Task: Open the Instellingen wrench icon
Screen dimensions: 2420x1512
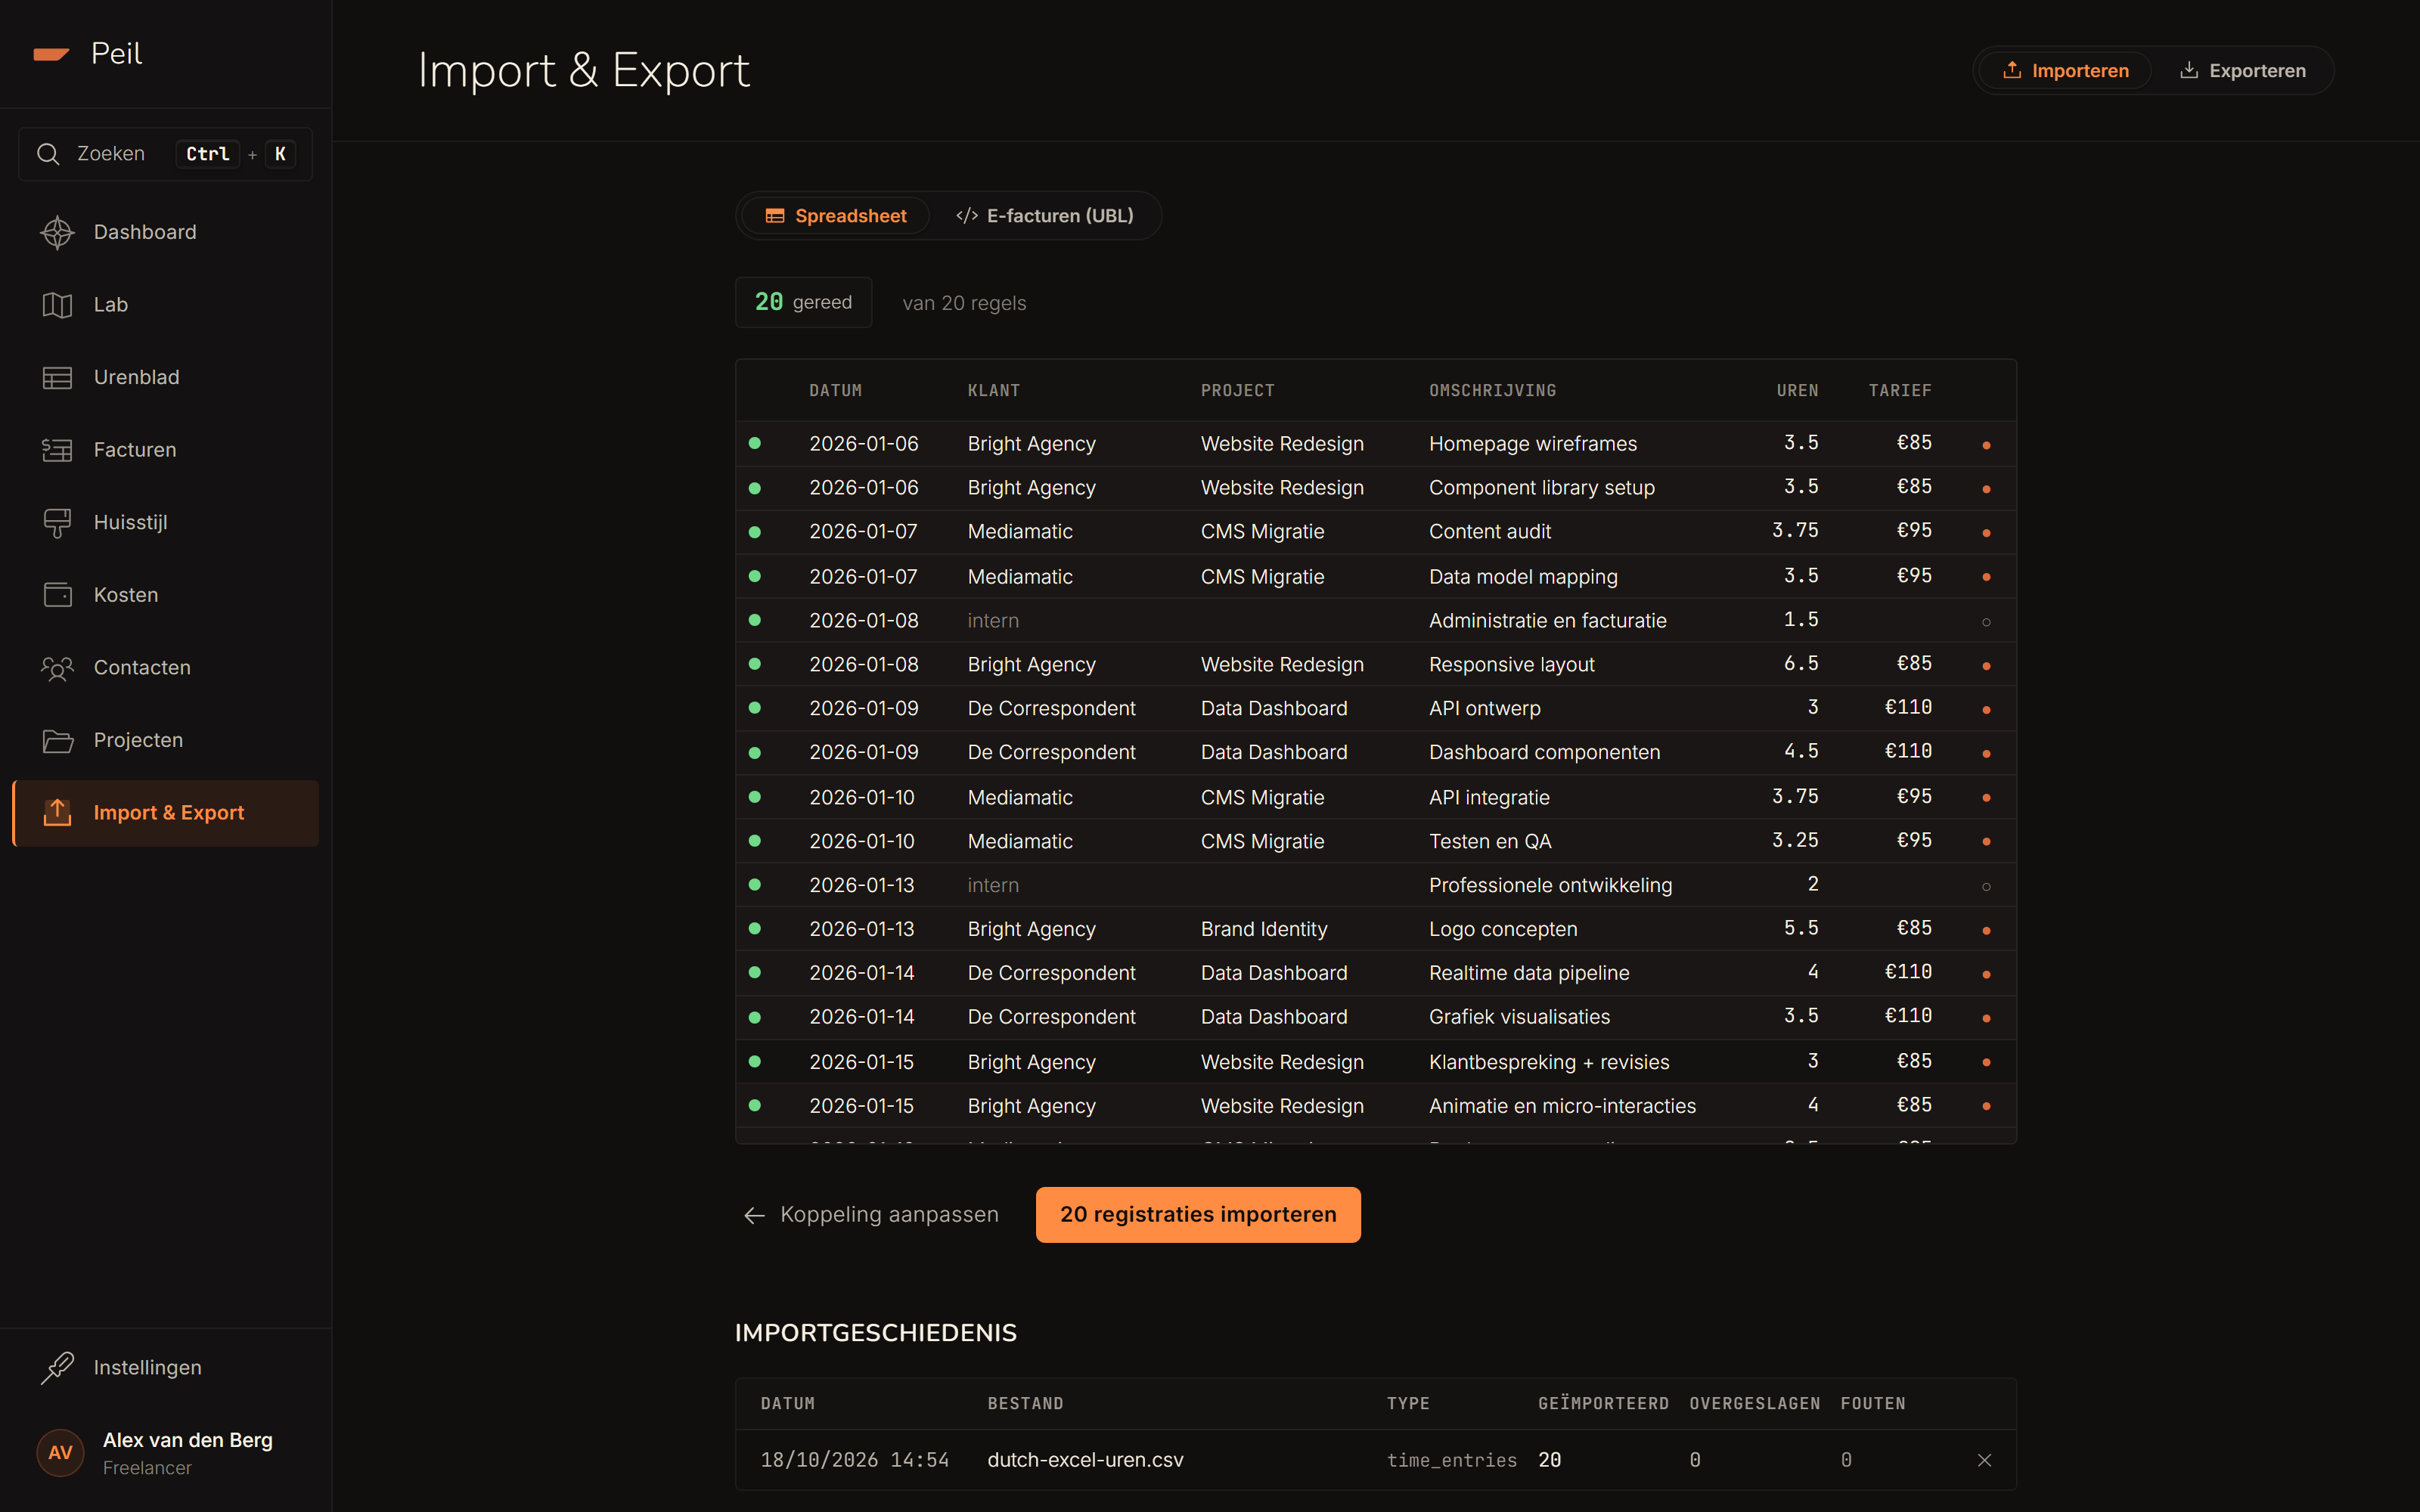Action: (x=57, y=1367)
